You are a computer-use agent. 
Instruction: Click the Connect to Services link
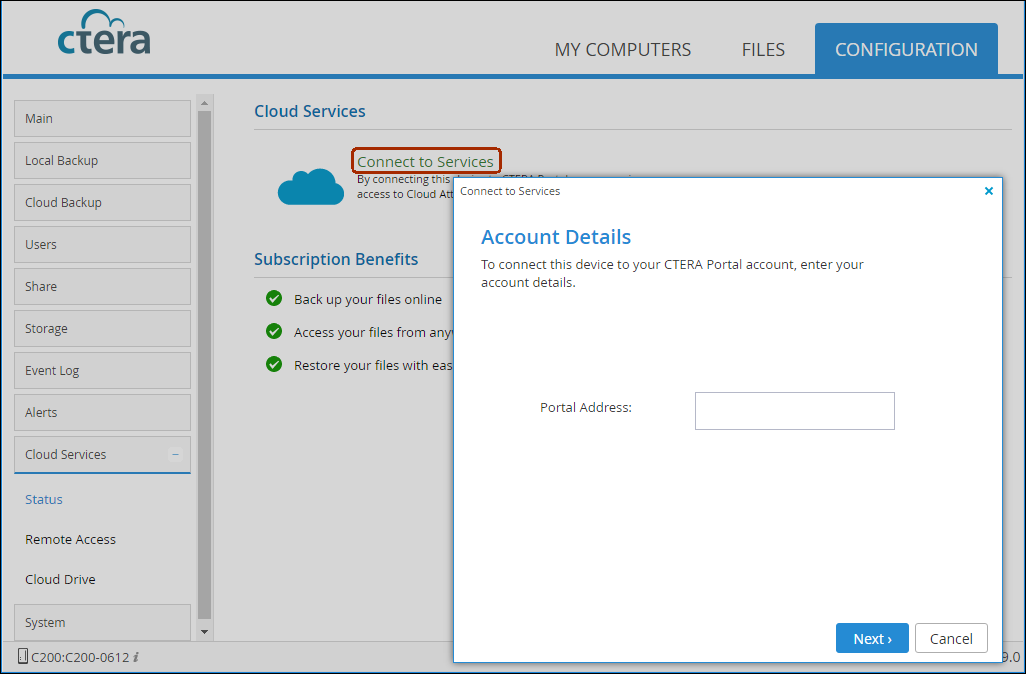point(425,162)
